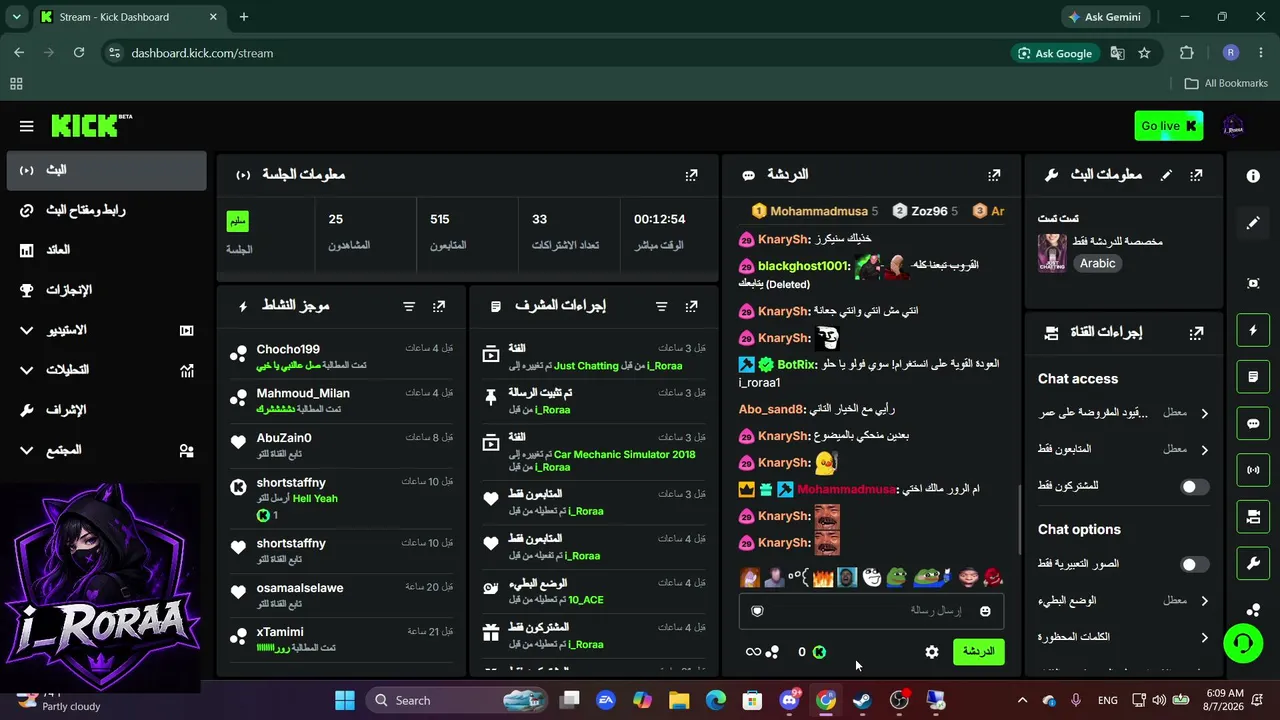Send message with green الدردشة button

pyautogui.click(x=978, y=652)
